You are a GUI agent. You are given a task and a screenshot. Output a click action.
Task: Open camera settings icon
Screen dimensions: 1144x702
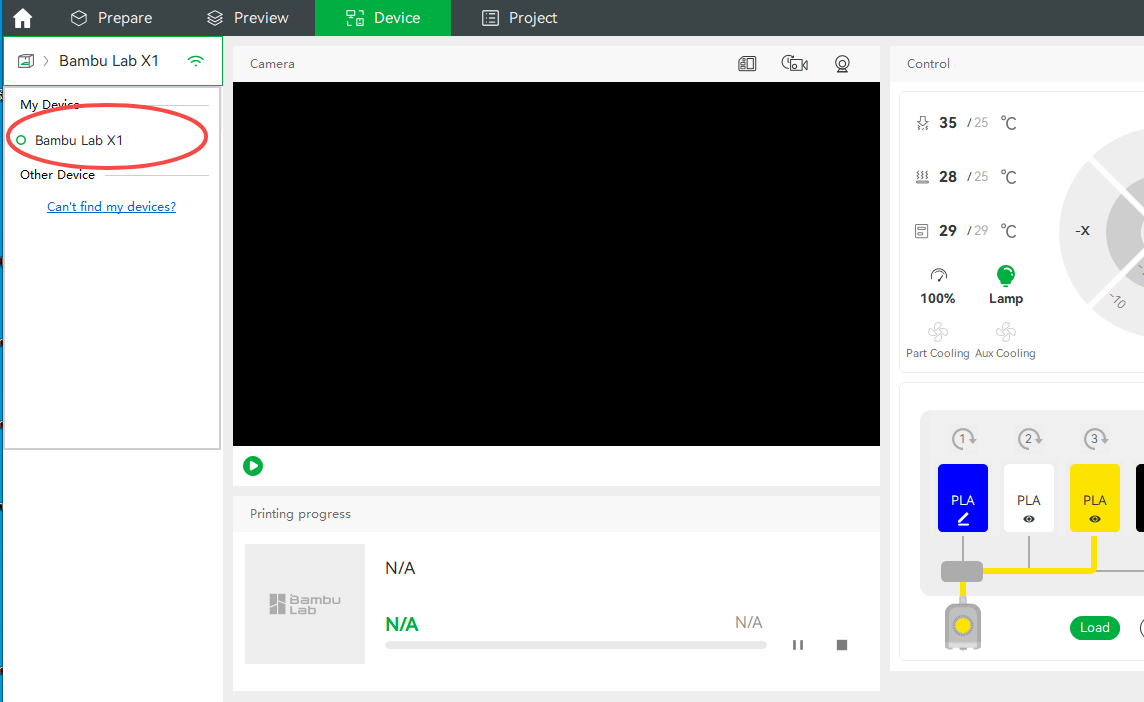click(842, 64)
